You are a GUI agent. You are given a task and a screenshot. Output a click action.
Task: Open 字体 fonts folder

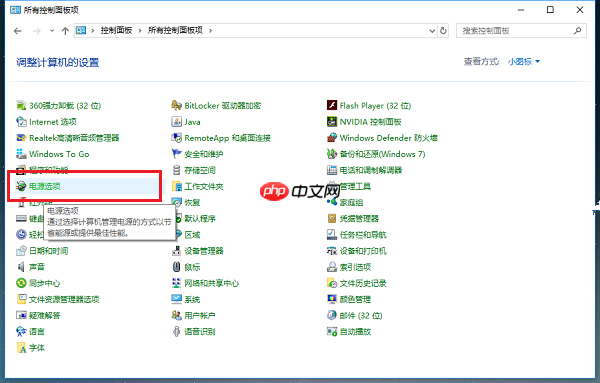(31, 347)
